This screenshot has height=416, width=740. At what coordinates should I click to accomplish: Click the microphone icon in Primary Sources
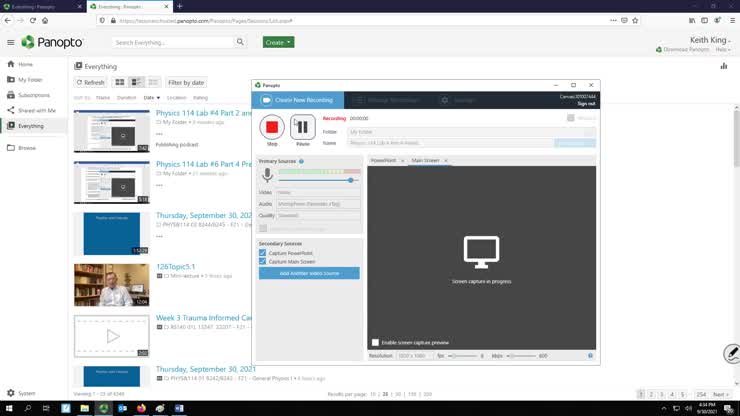pyautogui.click(x=267, y=175)
